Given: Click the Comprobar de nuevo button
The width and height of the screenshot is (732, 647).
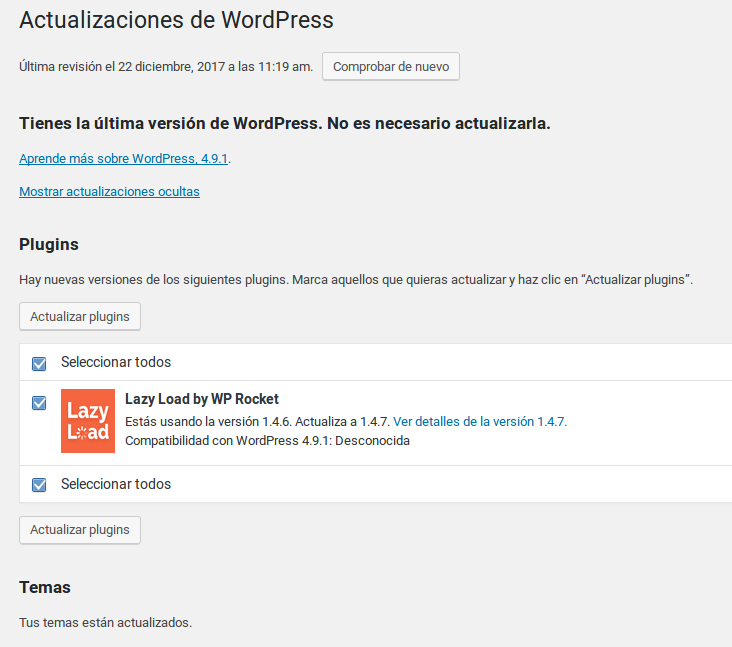Looking at the screenshot, I should 391,66.
